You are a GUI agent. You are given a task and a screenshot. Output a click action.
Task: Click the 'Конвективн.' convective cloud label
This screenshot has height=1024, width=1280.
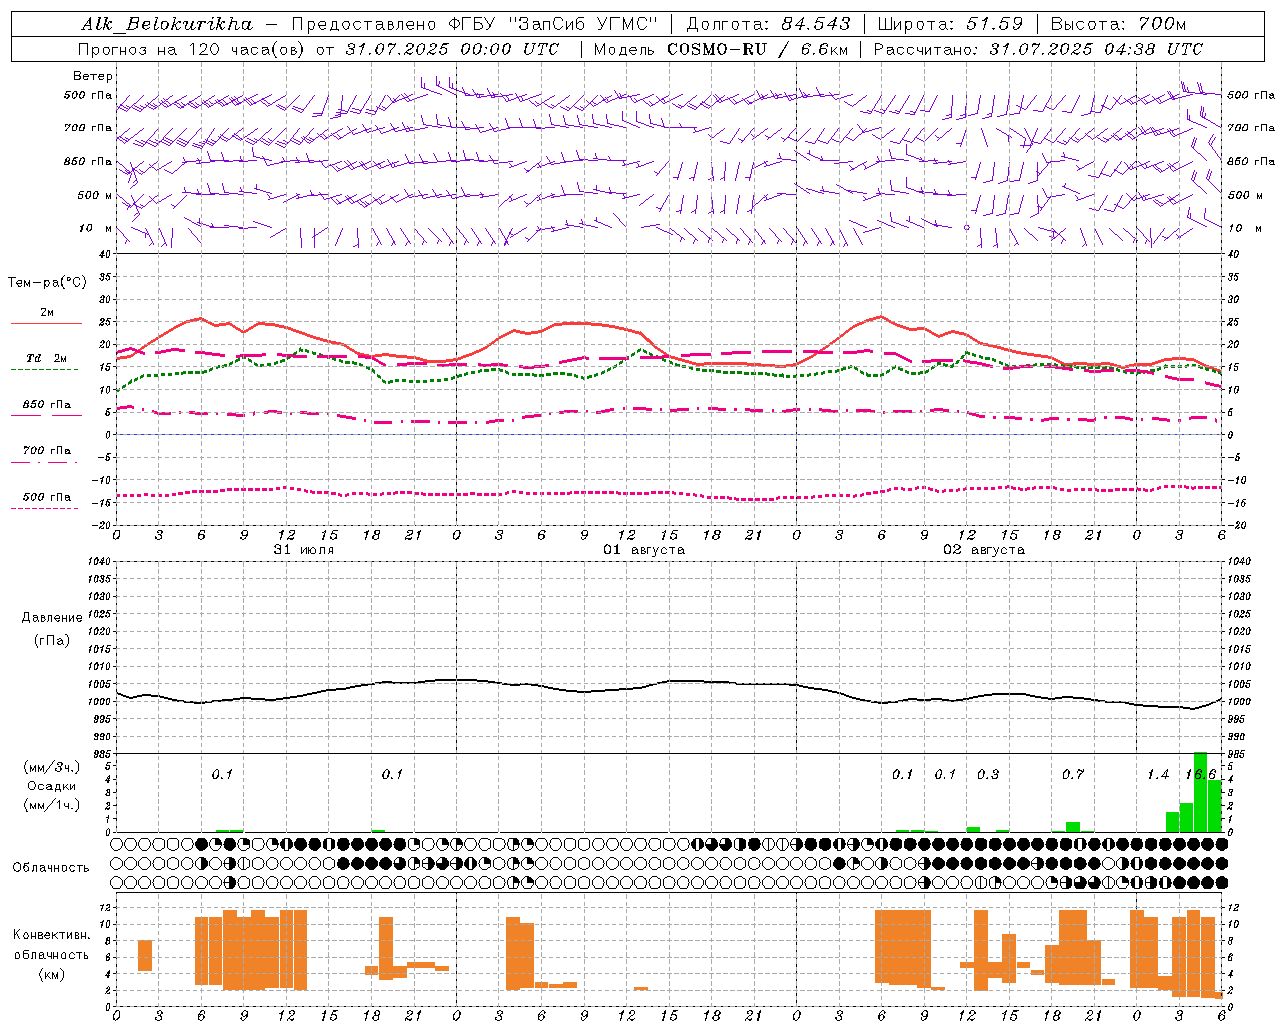51,935
